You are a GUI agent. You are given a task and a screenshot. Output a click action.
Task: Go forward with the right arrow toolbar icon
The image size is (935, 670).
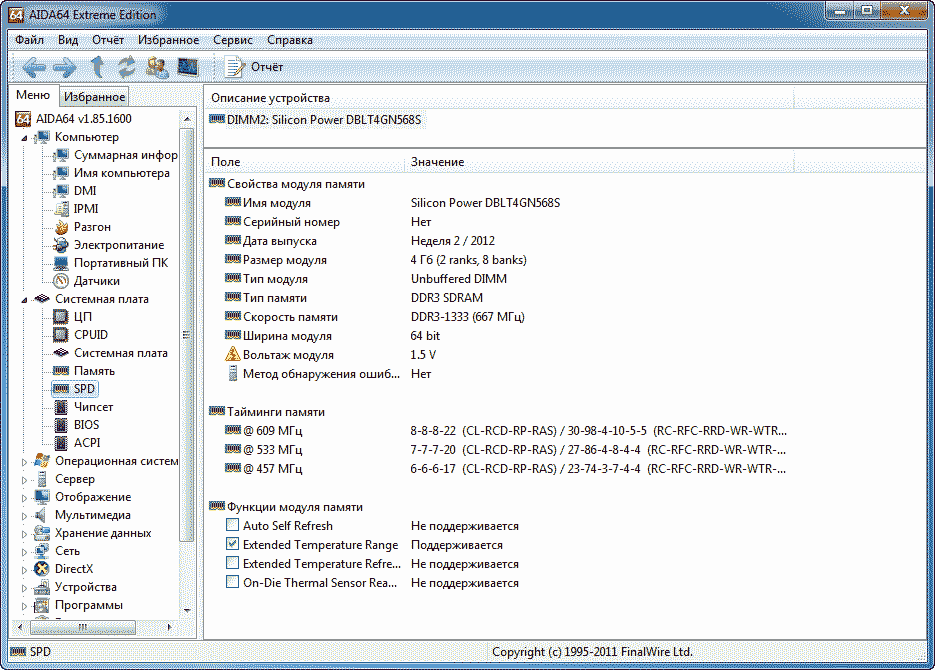pyautogui.click(x=64, y=67)
